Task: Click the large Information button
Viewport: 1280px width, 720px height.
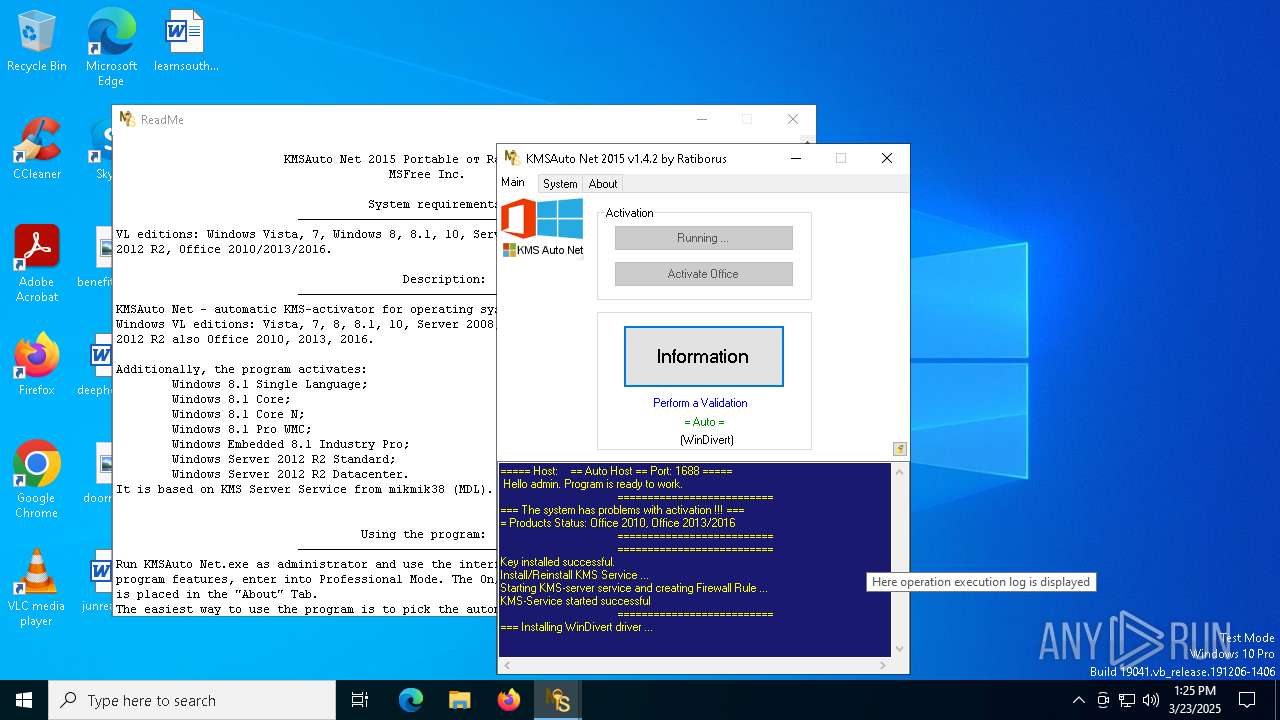Action: [x=703, y=356]
